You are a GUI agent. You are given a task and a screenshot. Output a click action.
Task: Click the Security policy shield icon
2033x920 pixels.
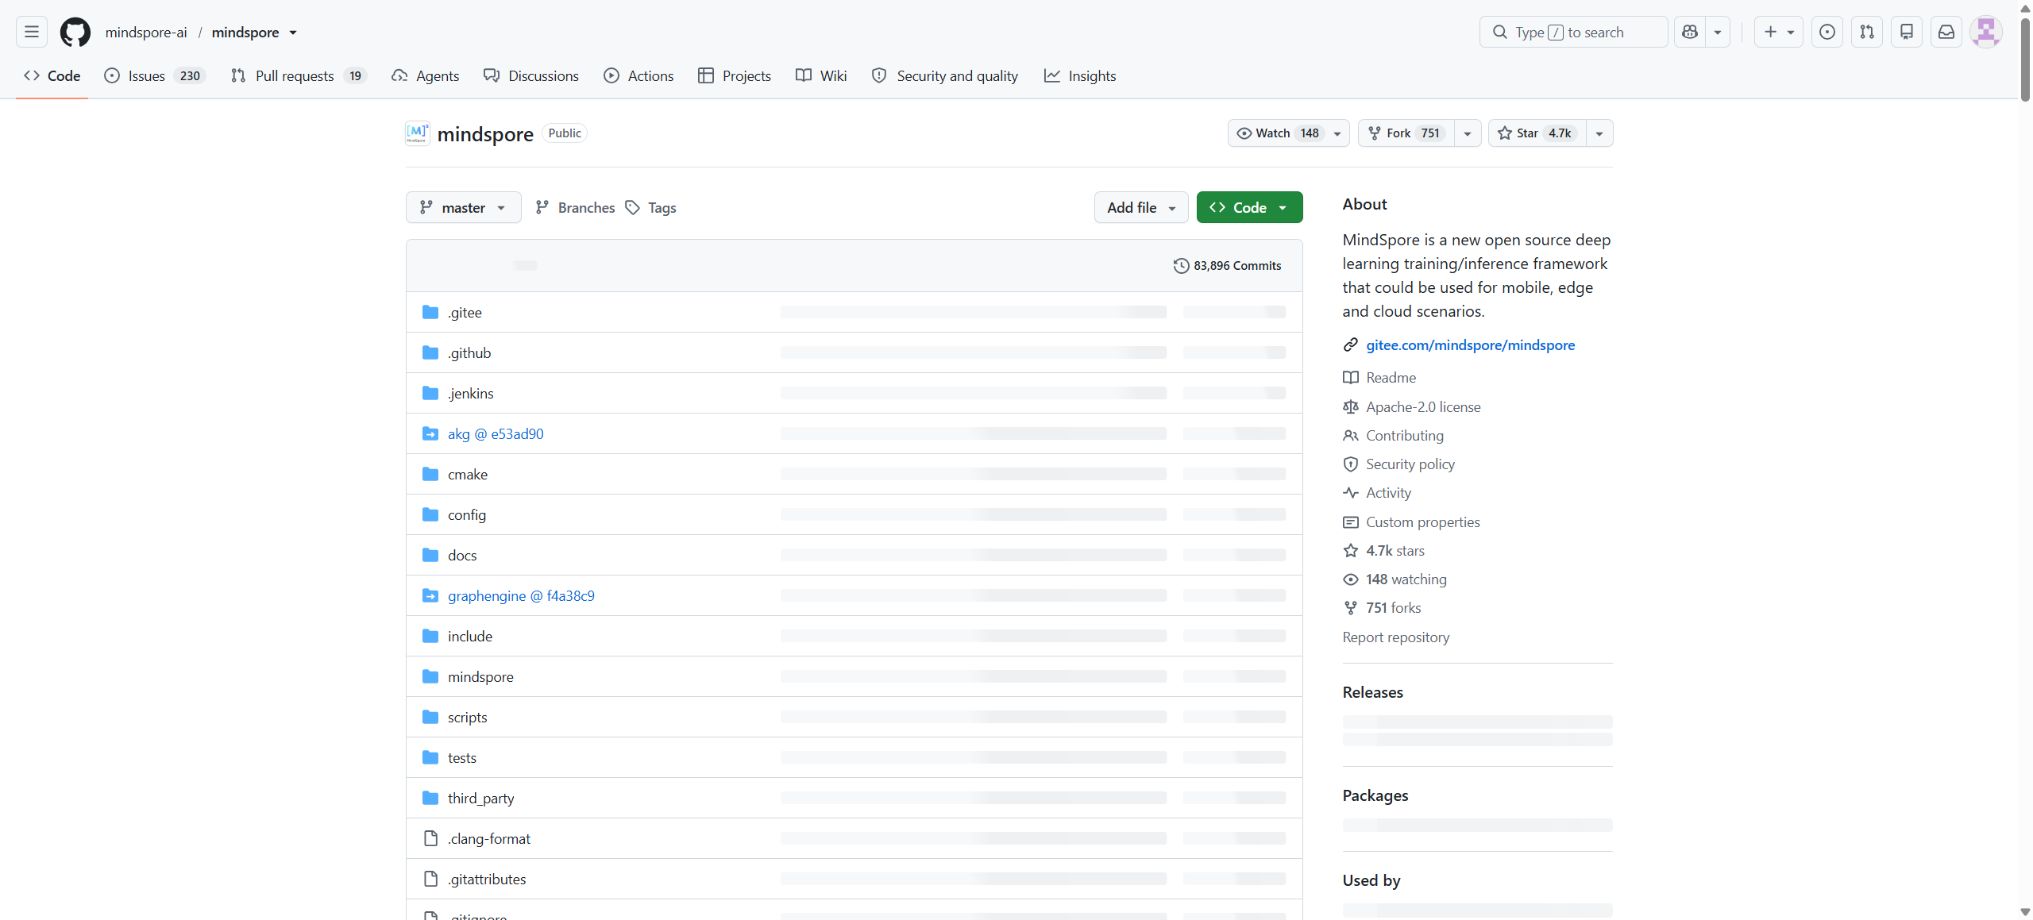[1351, 464]
